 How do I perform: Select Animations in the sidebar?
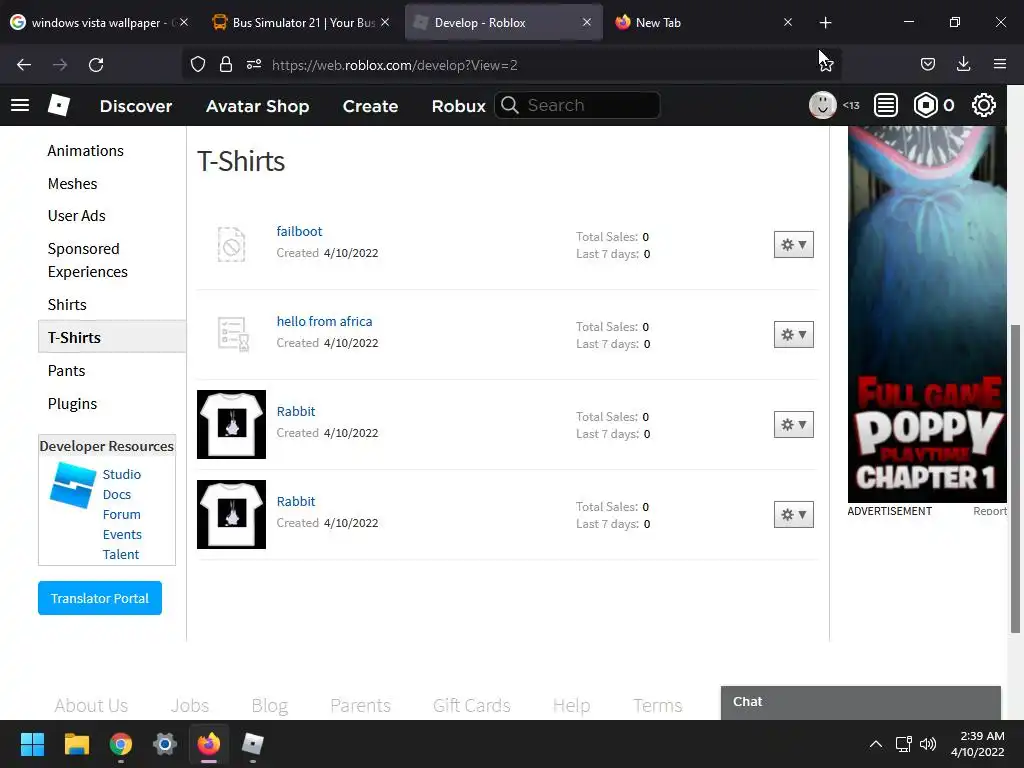click(x=86, y=151)
